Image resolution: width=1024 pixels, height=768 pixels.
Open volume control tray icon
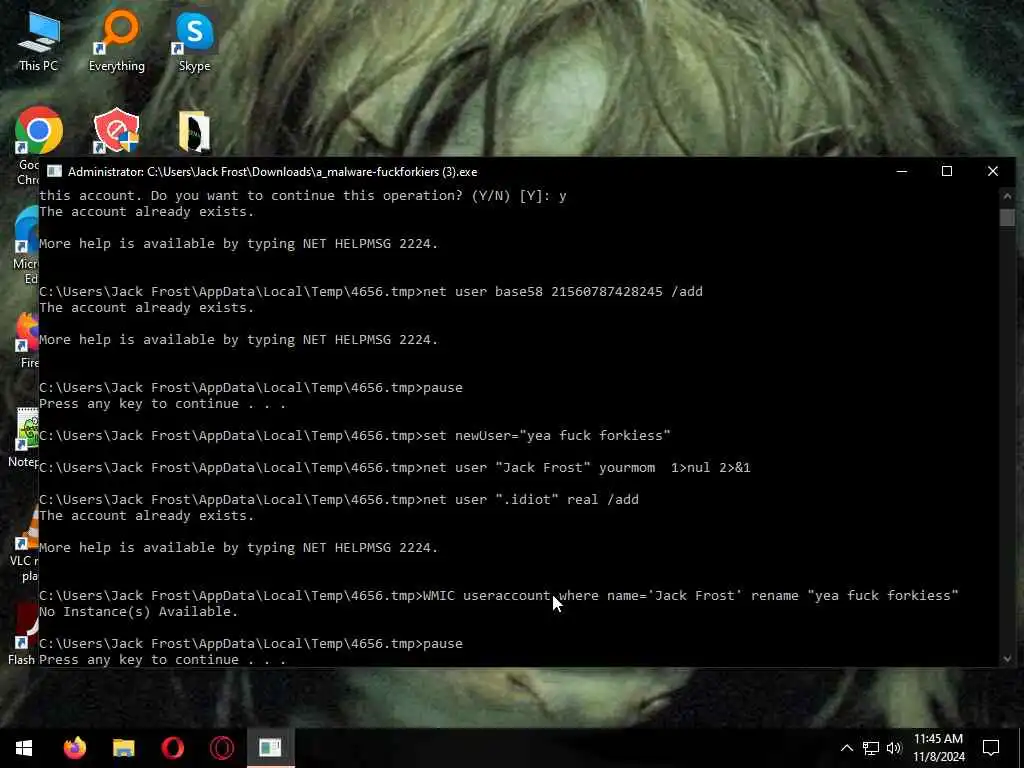point(894,748)
